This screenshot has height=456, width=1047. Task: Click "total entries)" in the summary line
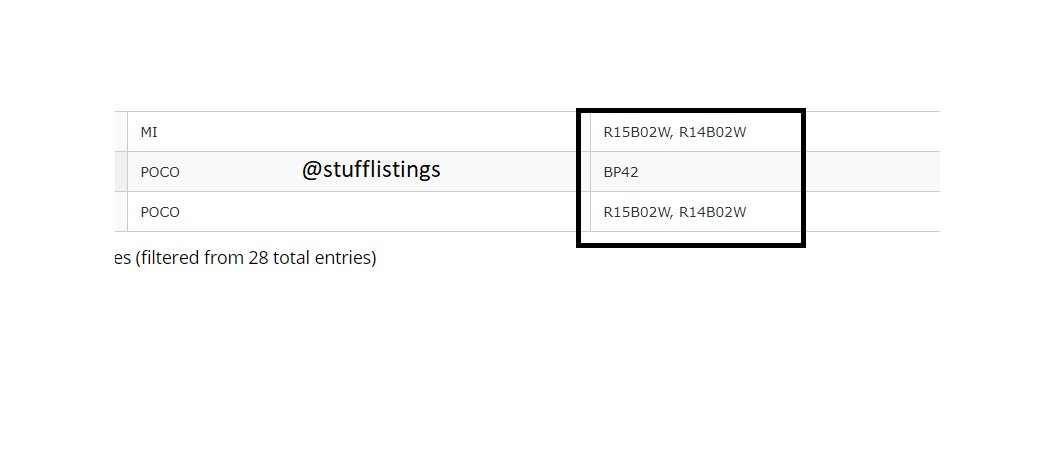coord(325,258)
